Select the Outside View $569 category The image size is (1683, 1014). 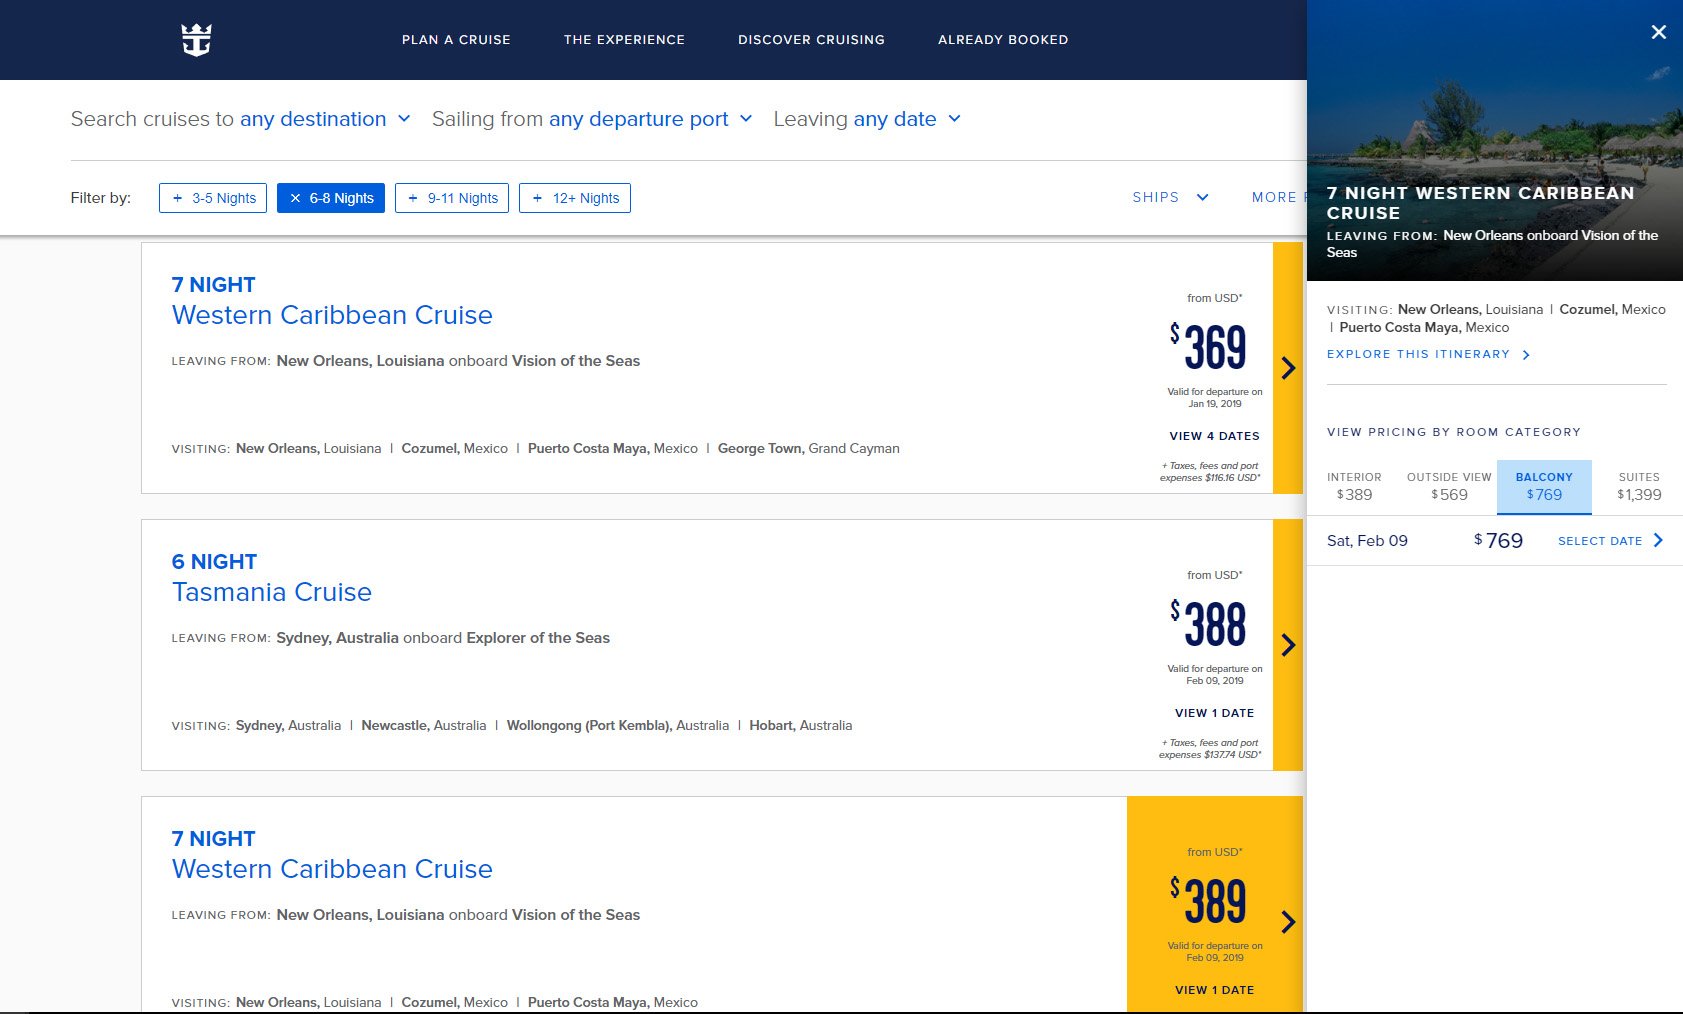click(1449, 486)
